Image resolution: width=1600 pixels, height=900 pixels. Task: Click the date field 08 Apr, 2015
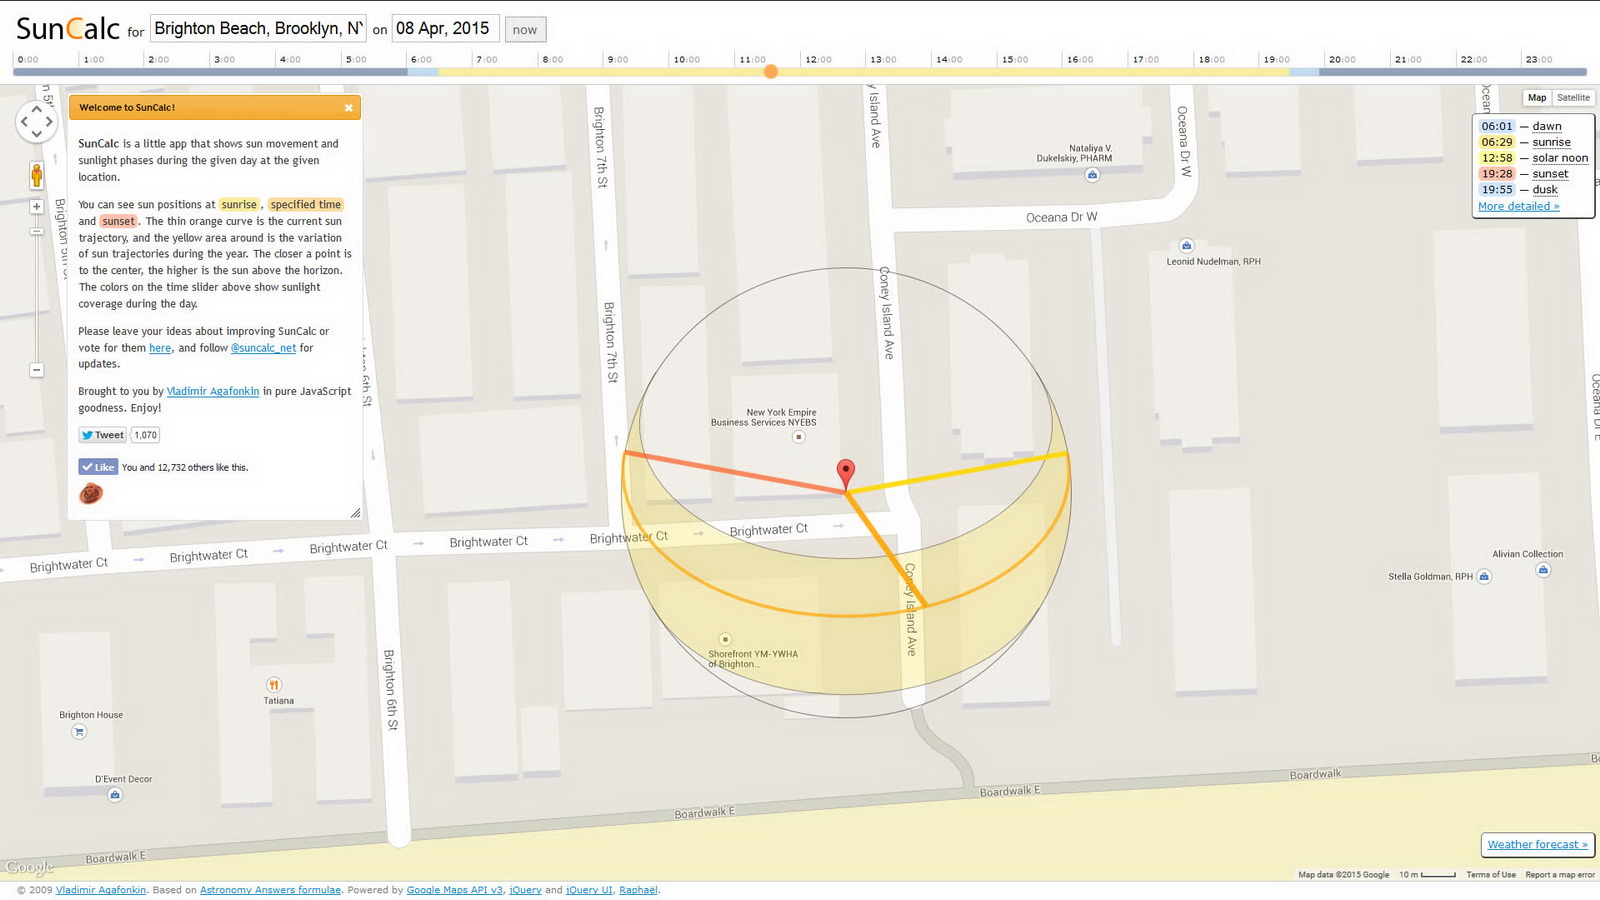(445, 29)
